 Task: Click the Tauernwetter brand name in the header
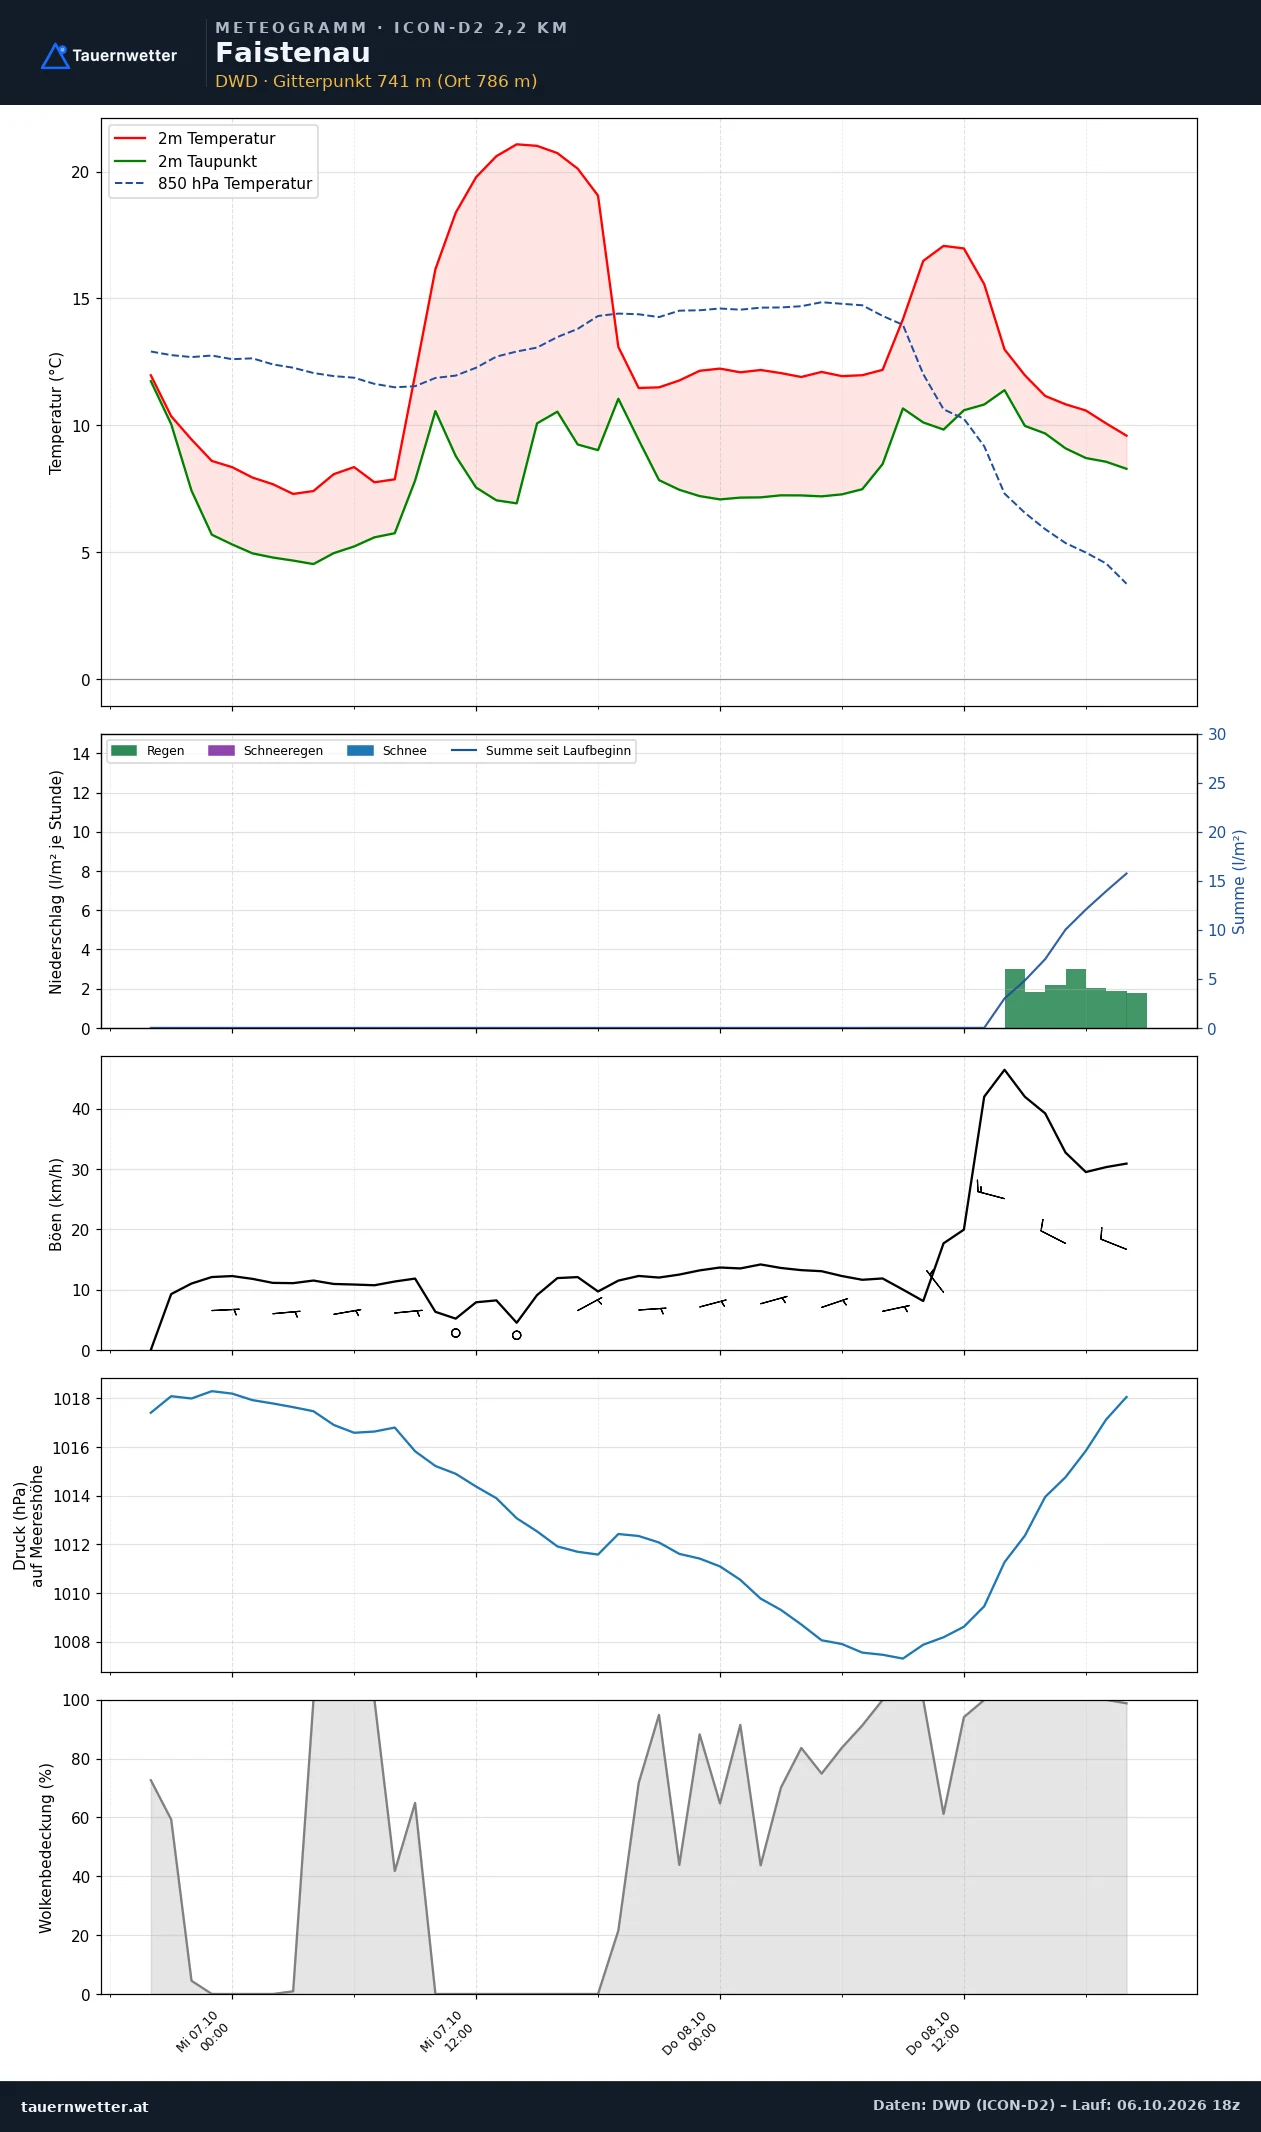tap(125, 56)
